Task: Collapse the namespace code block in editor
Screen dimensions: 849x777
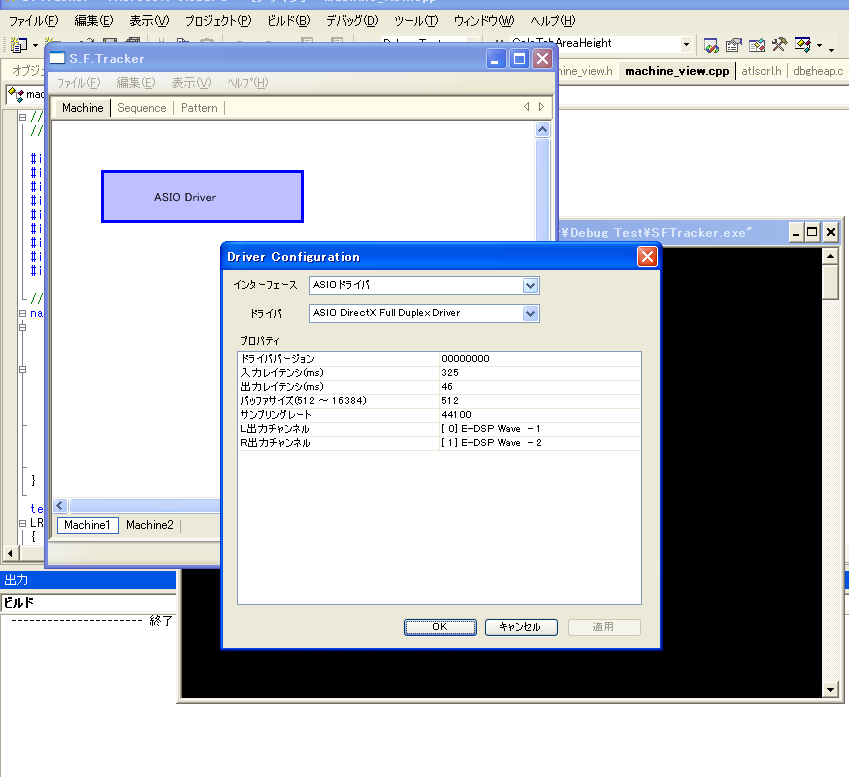Action: 23,313
